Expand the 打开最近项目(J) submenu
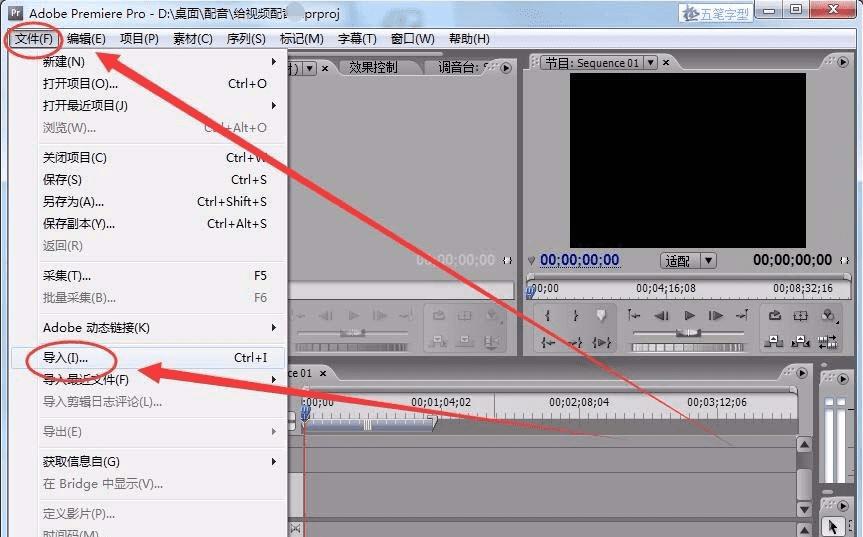Image resolution: width=863 pixels, height=537 pixels. (x=274, y=105)
